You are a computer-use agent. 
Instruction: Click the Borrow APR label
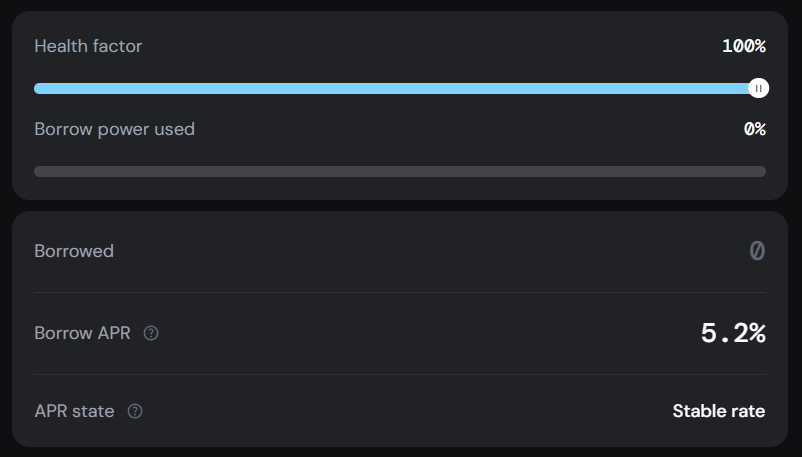coord(82,333)
